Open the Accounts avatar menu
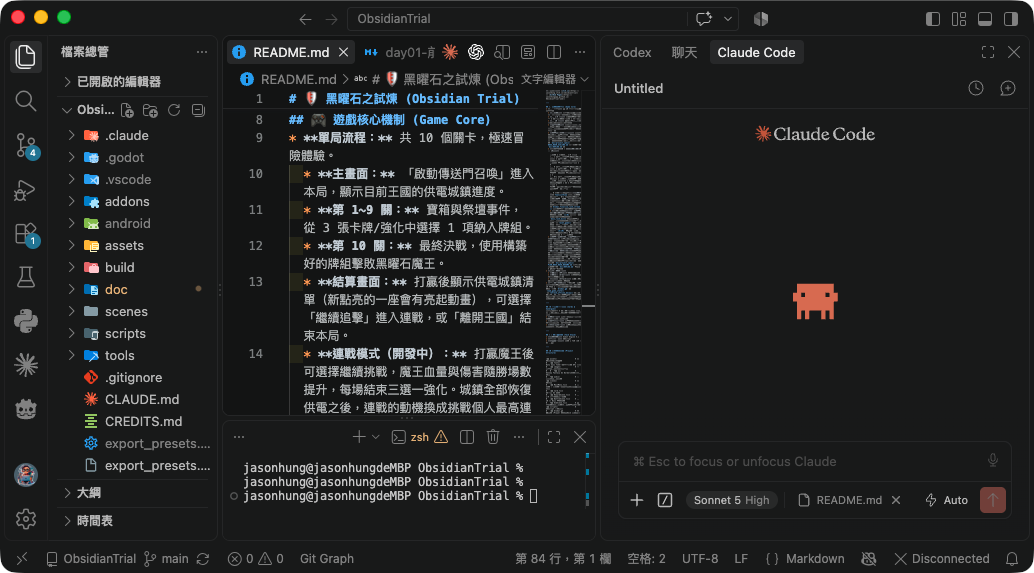The image size is (1034, 573). 26,475
